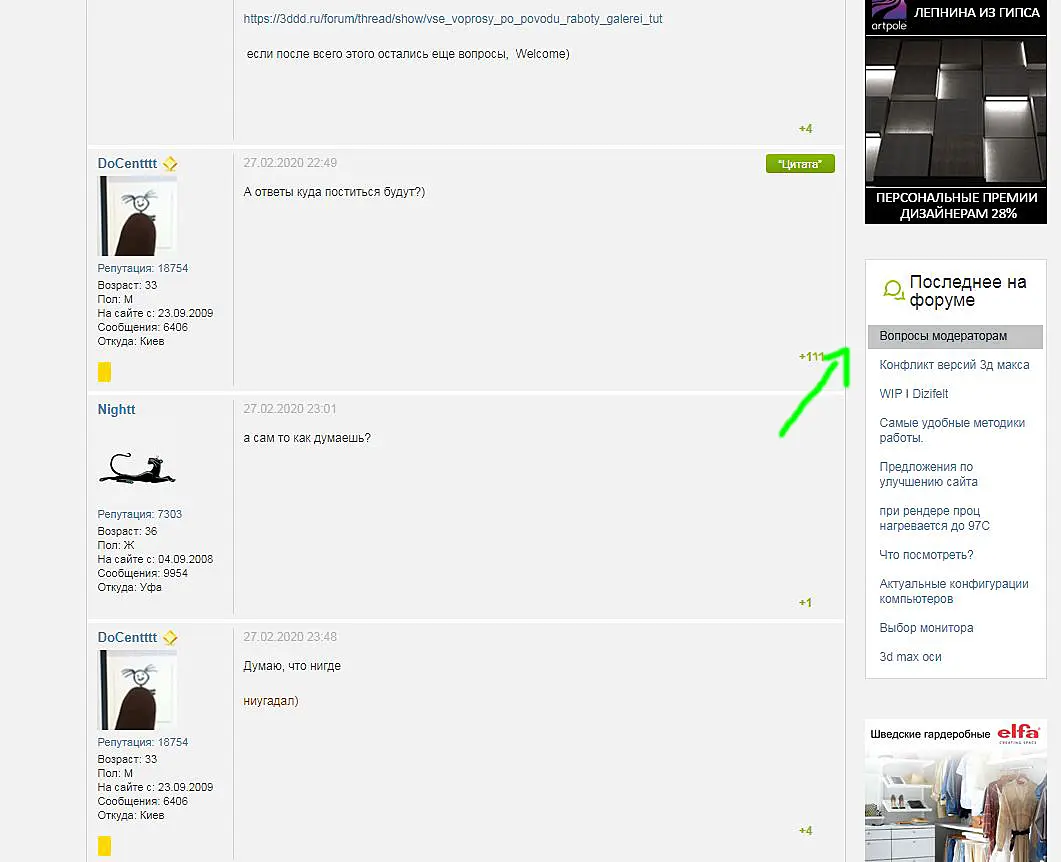This screenshot has width=1061, height=862.
Task: Click the gold badge icon beside the first DoCentttt username
Action: pos(171,164)
